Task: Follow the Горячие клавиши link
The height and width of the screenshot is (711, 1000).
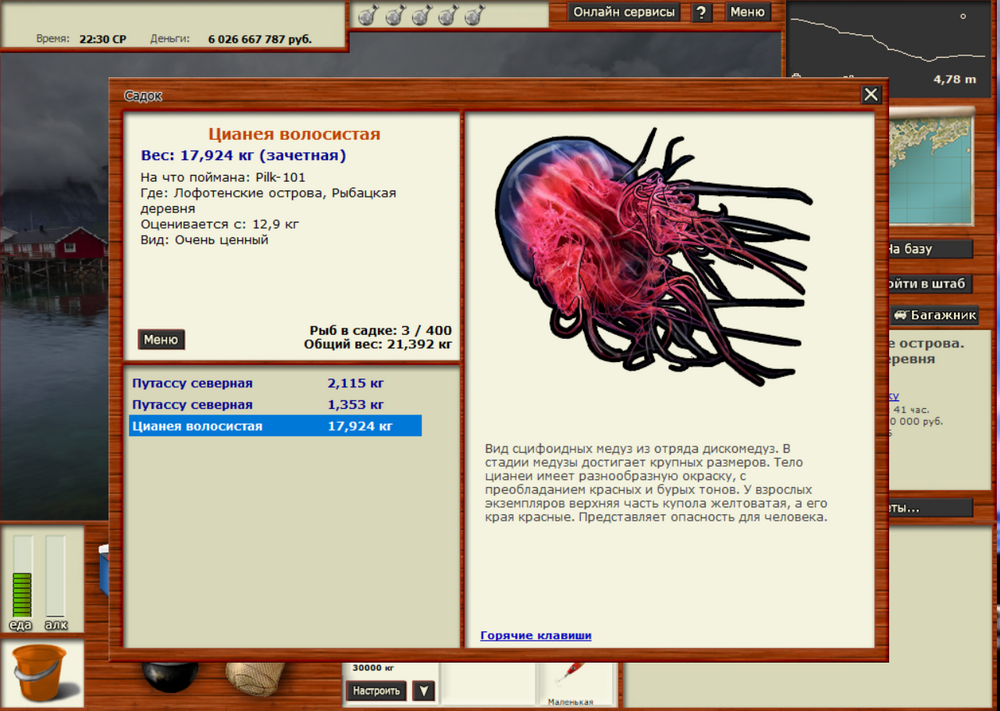Action: 535,635
